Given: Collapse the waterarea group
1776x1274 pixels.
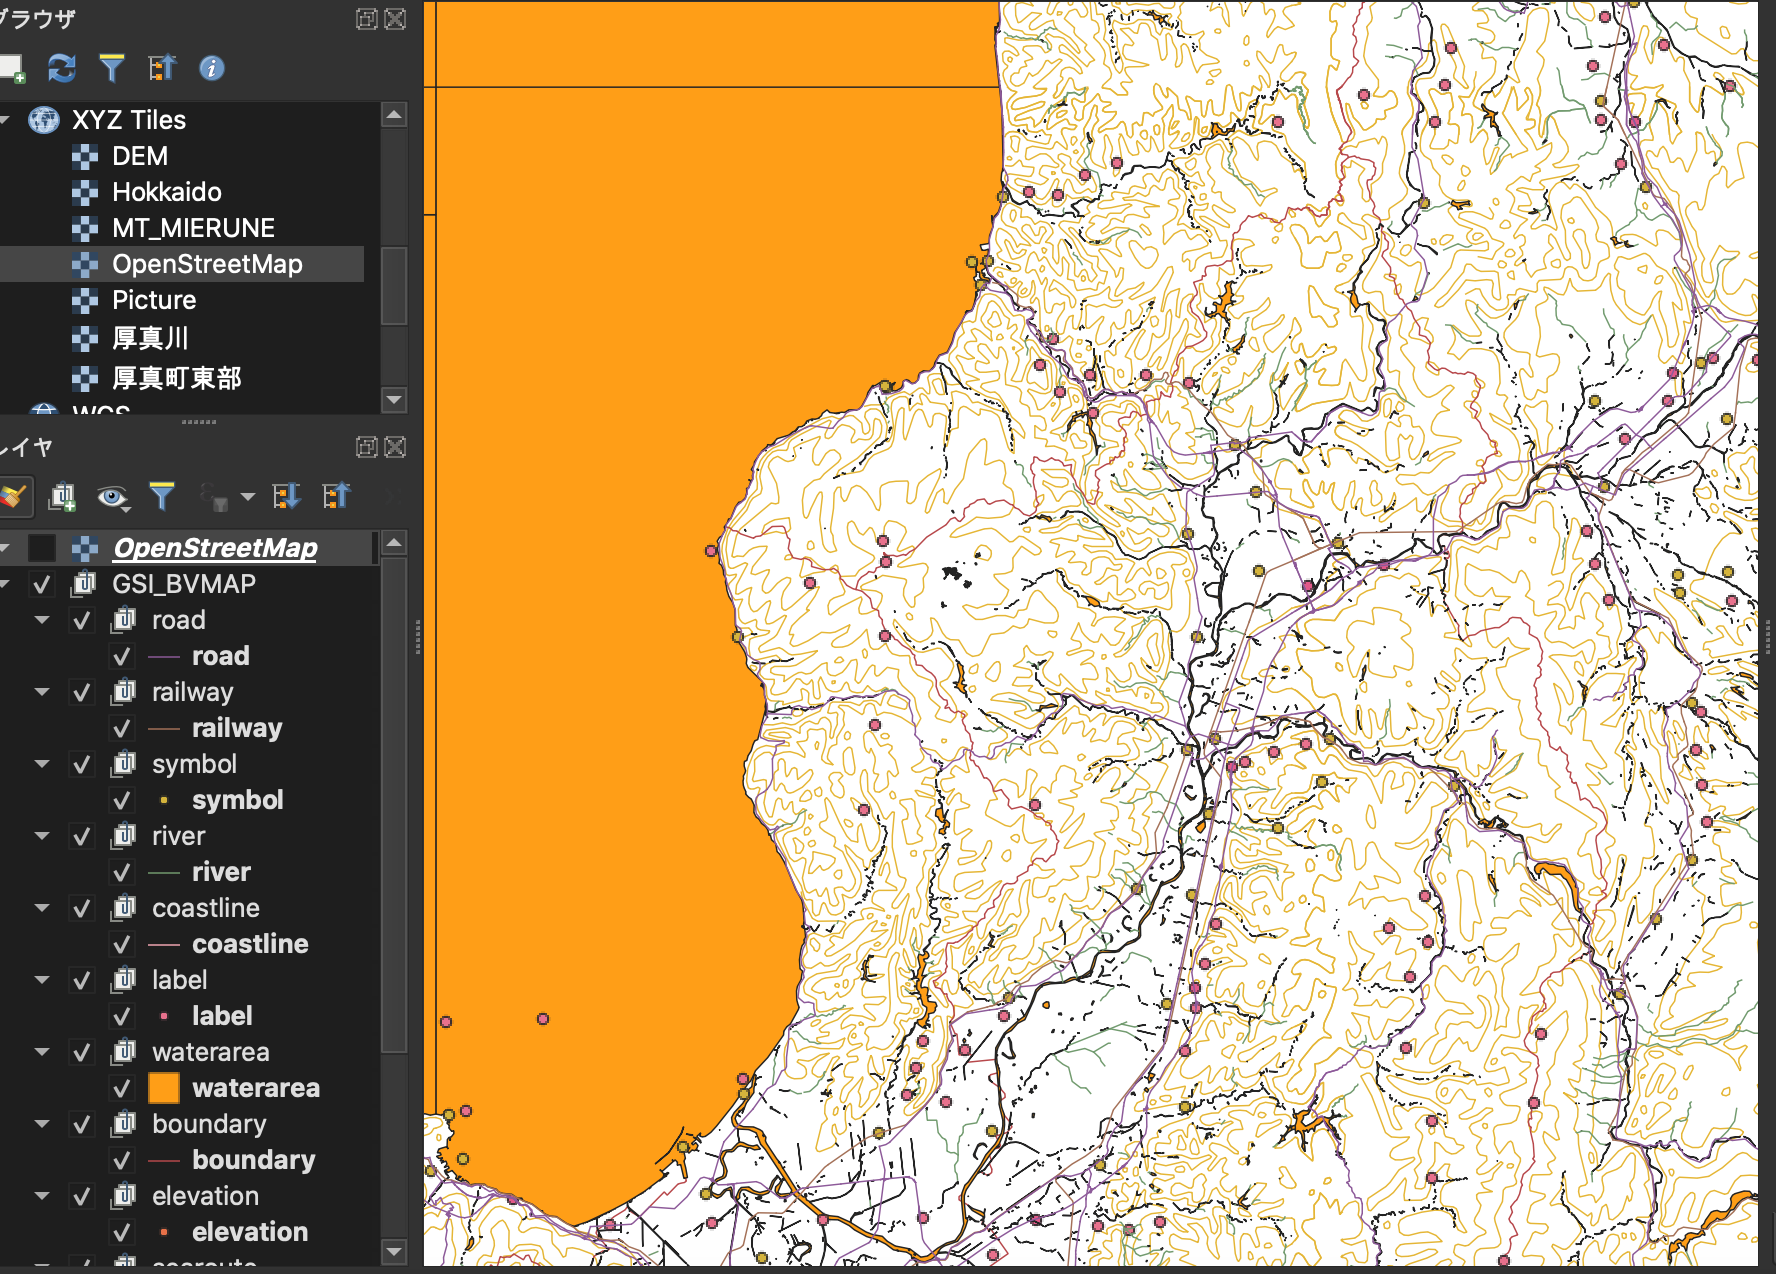Looking at the screenshot, I should (42, 1052).
